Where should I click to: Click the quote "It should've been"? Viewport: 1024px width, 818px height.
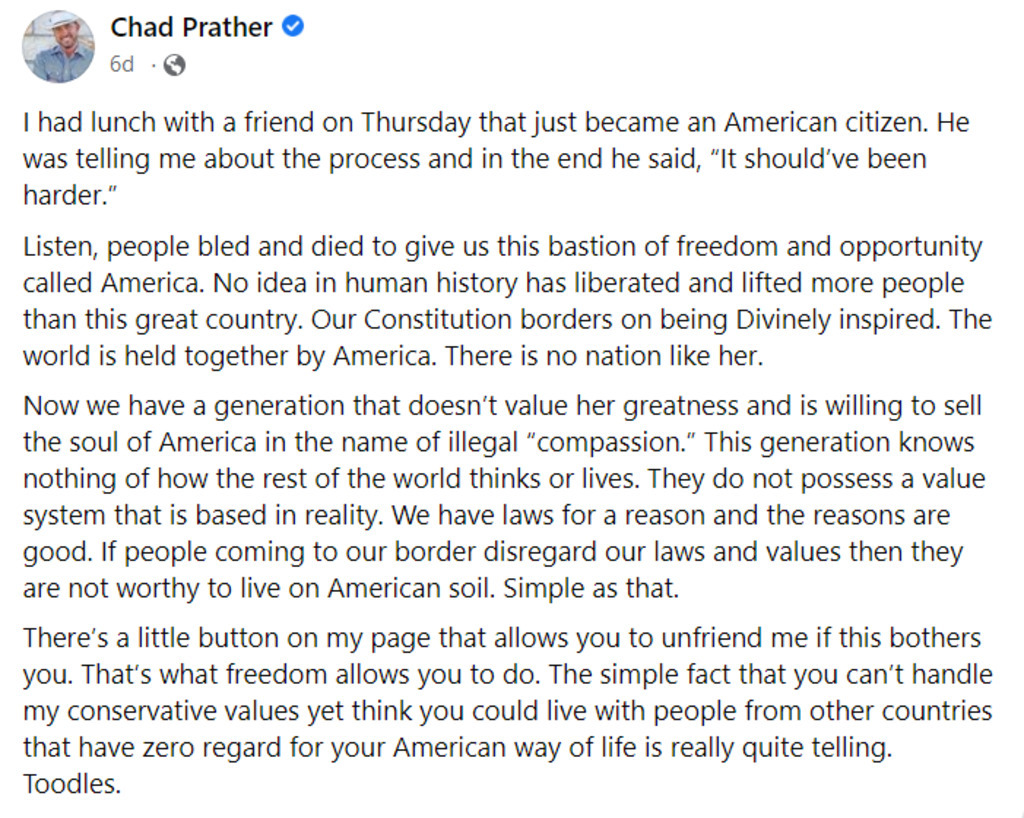coord(817,159)
